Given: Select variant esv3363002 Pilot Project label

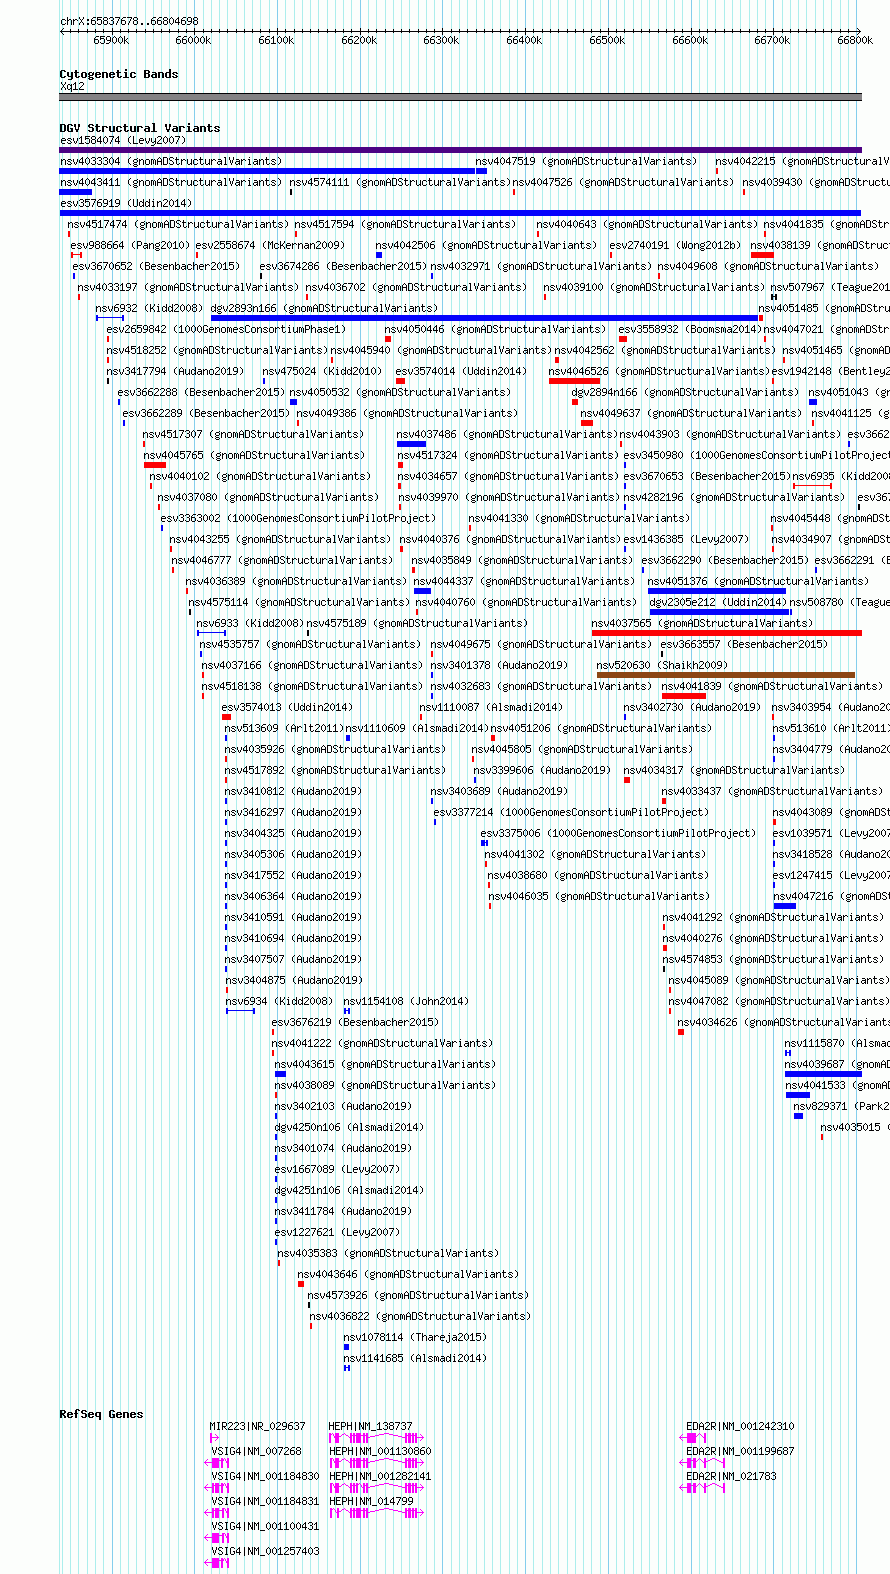Looking at the screenshot, I should pos(298,518).
